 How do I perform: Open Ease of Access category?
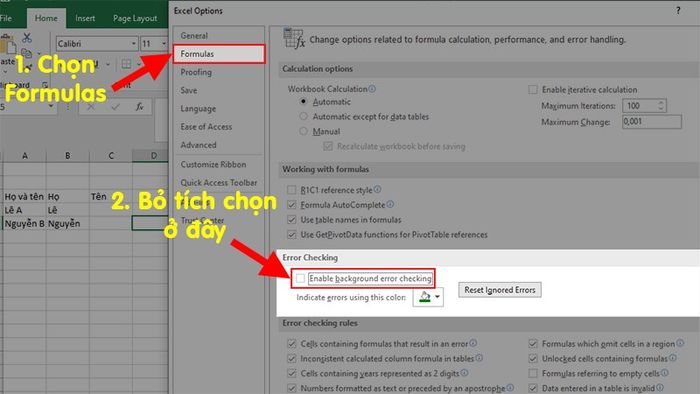click(x=219, y=127)
